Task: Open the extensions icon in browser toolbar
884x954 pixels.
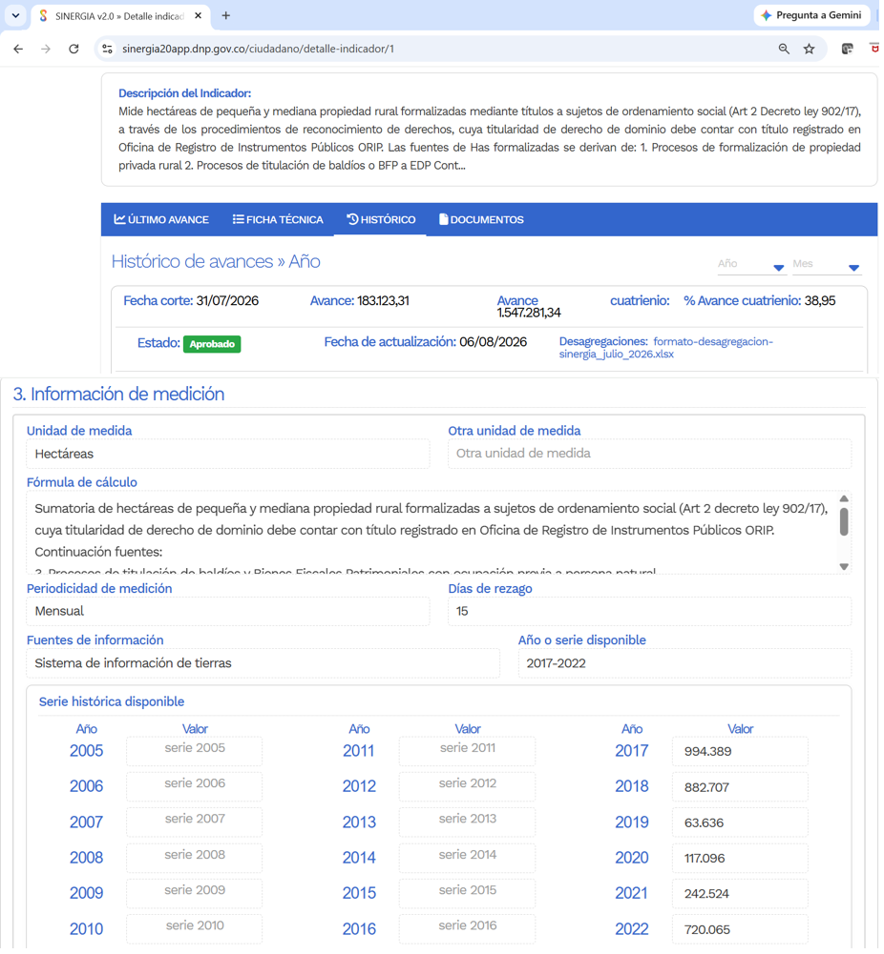Action: click(x=847, y=49)
